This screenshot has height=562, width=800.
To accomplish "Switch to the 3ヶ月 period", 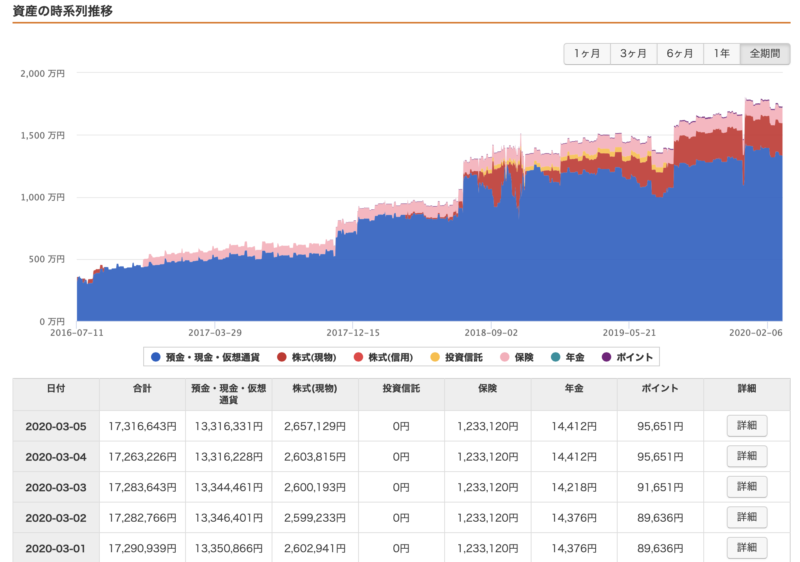I will pos(634,54).
